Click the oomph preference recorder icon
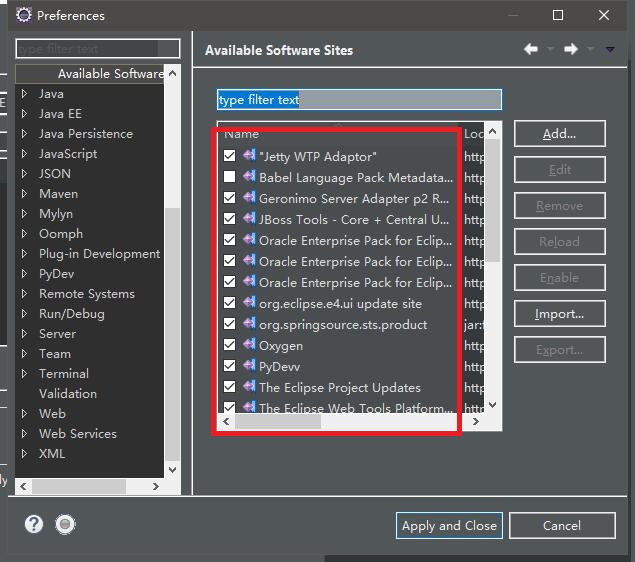 coord(65,524)
